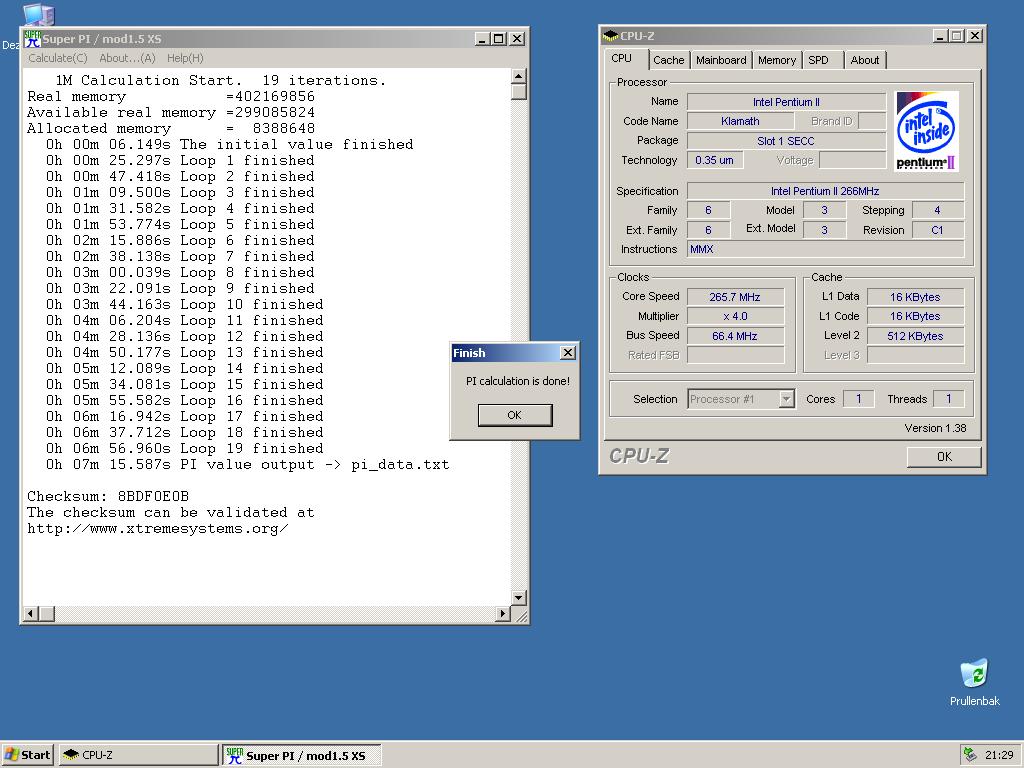
Task: Open the About tab in CPU-Z
Action: pos(865,60)
